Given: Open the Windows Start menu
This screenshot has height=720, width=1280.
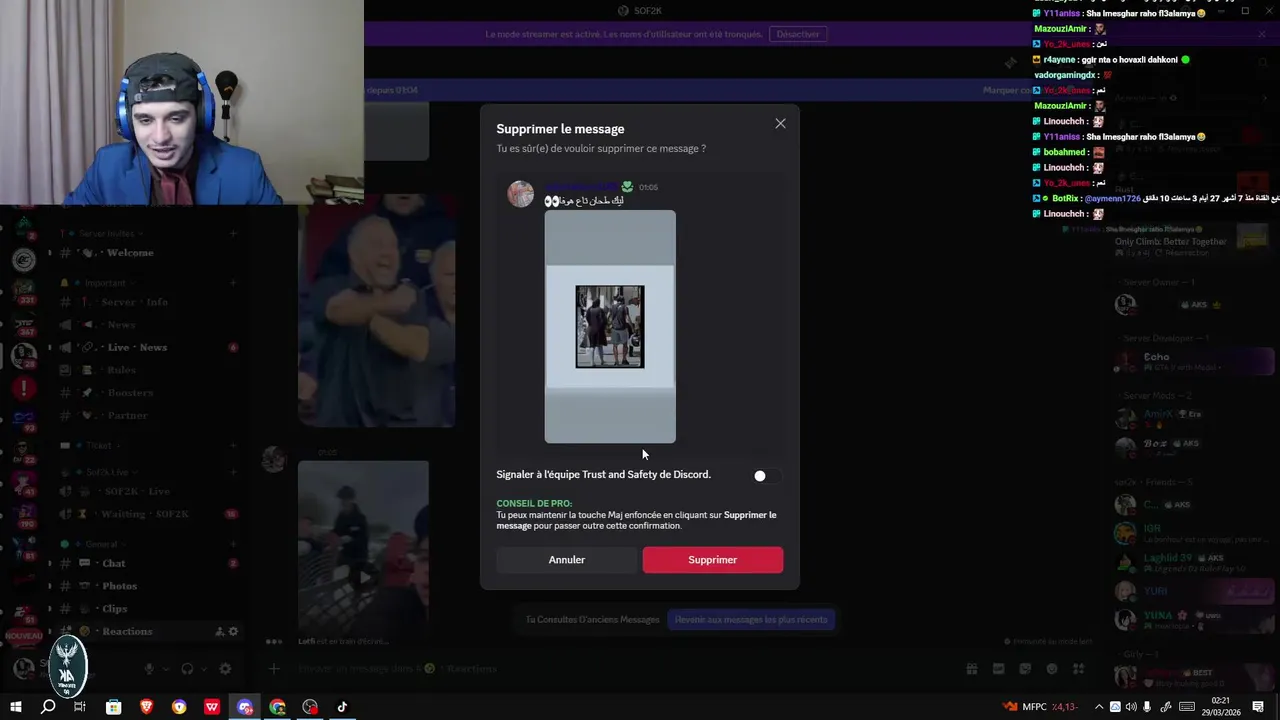Looking at the screenshot, I should point(16,707).
